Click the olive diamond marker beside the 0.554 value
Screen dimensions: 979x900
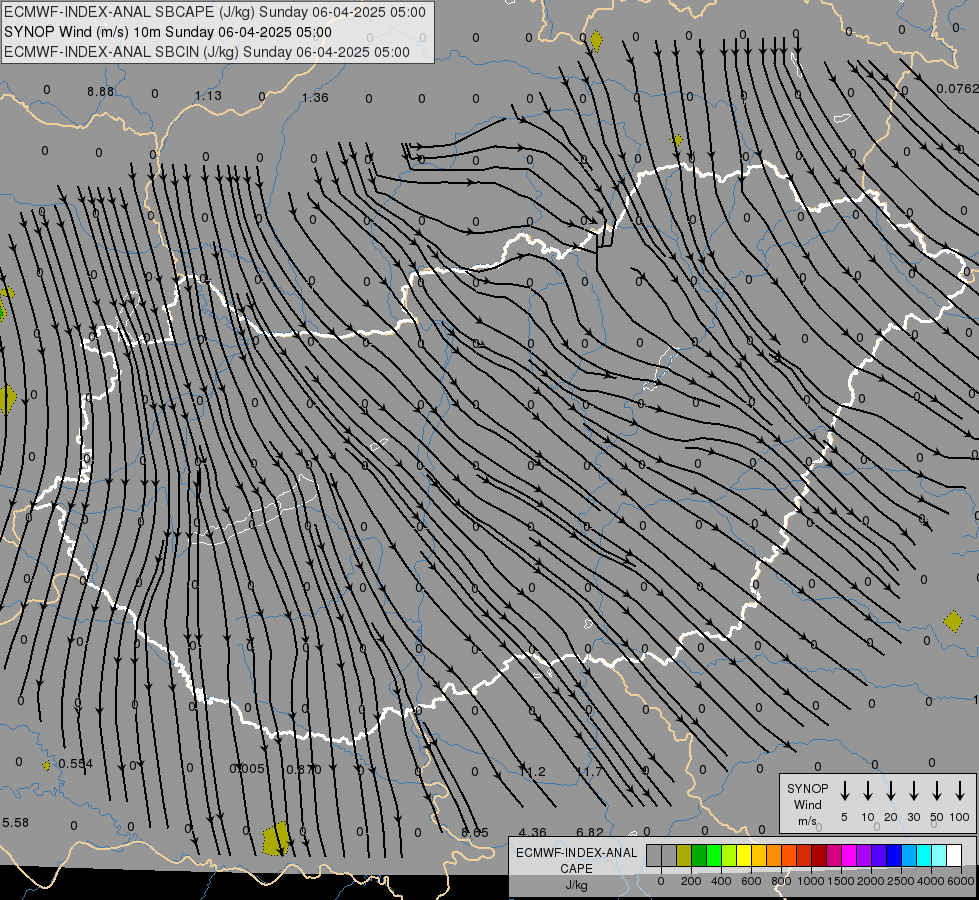tap(47, 765)
